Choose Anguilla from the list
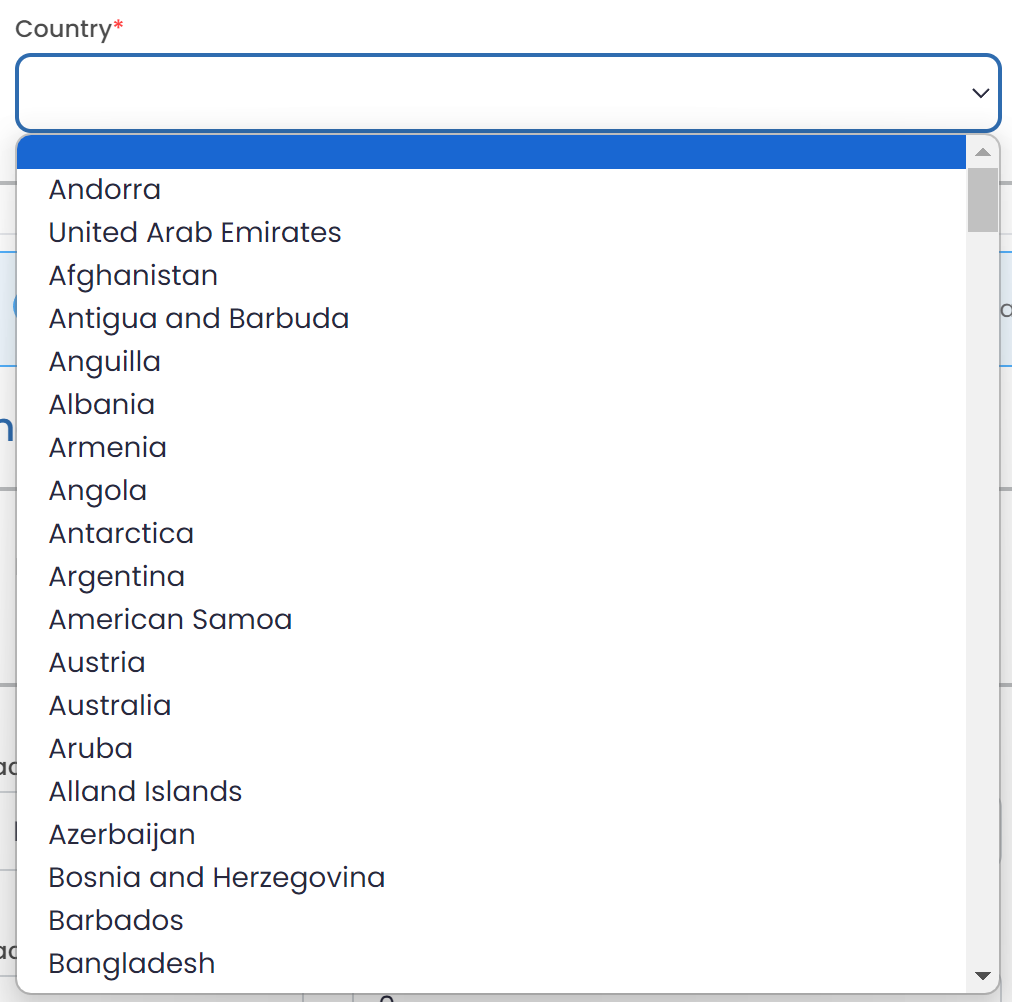 point(105,361)
